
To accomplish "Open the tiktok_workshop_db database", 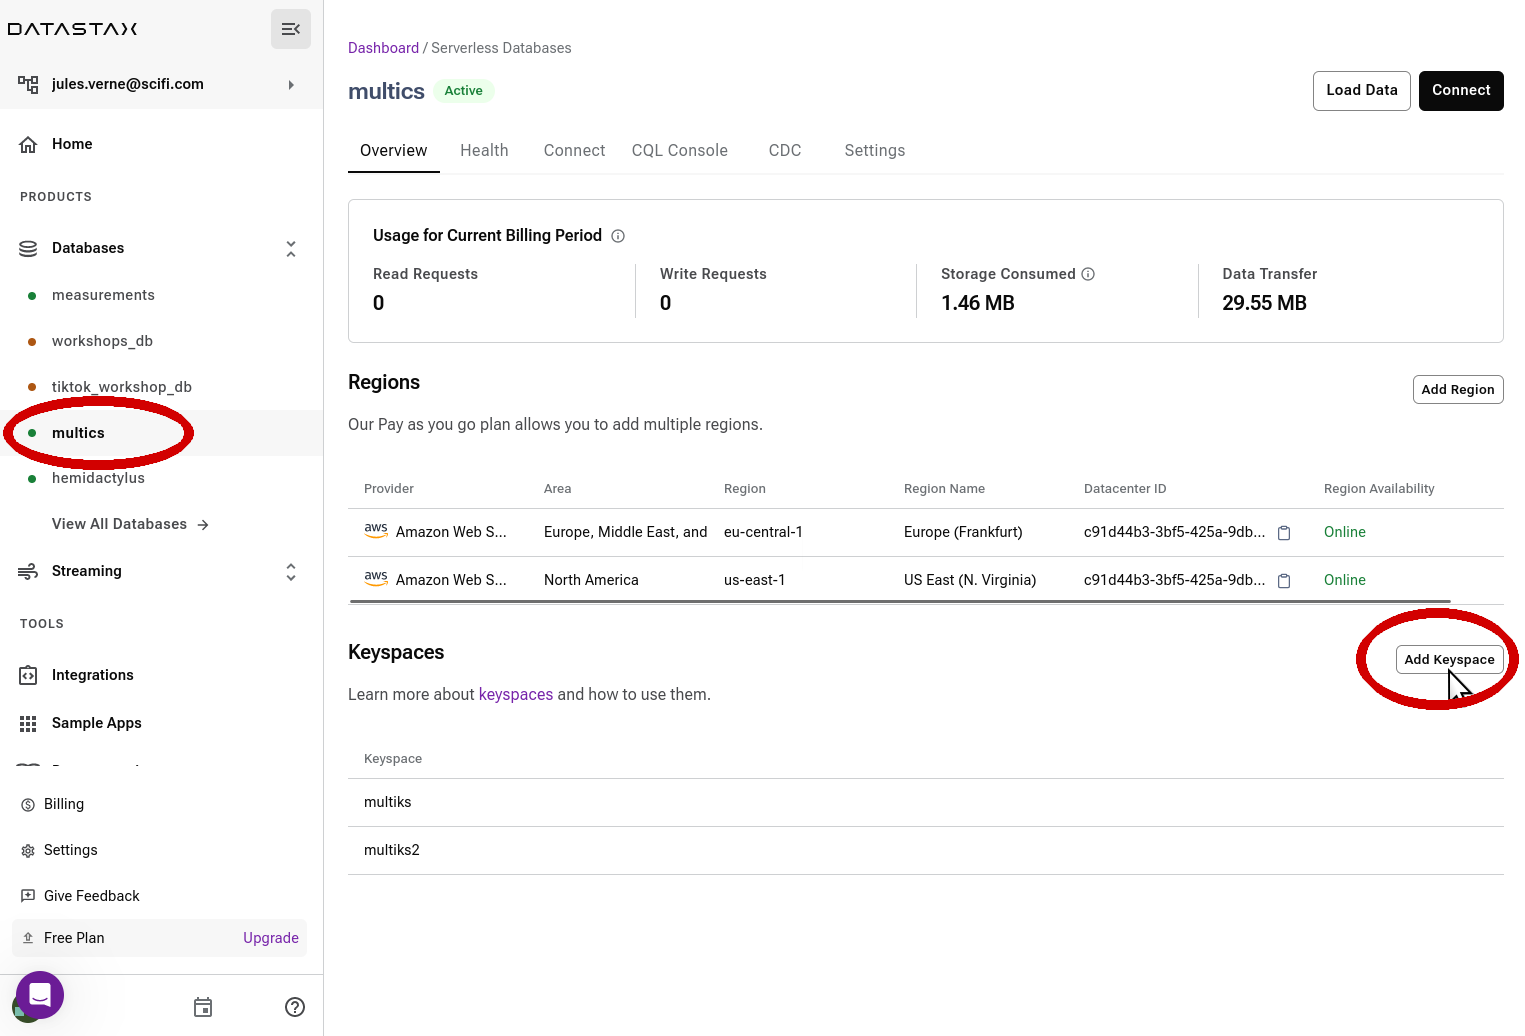I will [121, 387].
